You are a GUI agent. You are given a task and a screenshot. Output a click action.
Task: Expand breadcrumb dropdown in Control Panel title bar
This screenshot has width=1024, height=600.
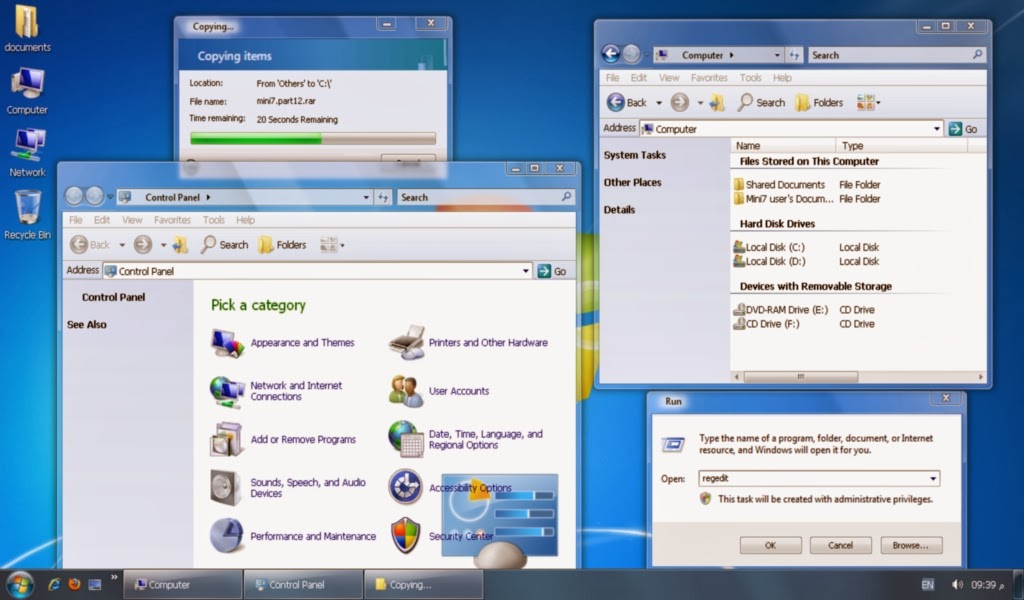point(366,197)
